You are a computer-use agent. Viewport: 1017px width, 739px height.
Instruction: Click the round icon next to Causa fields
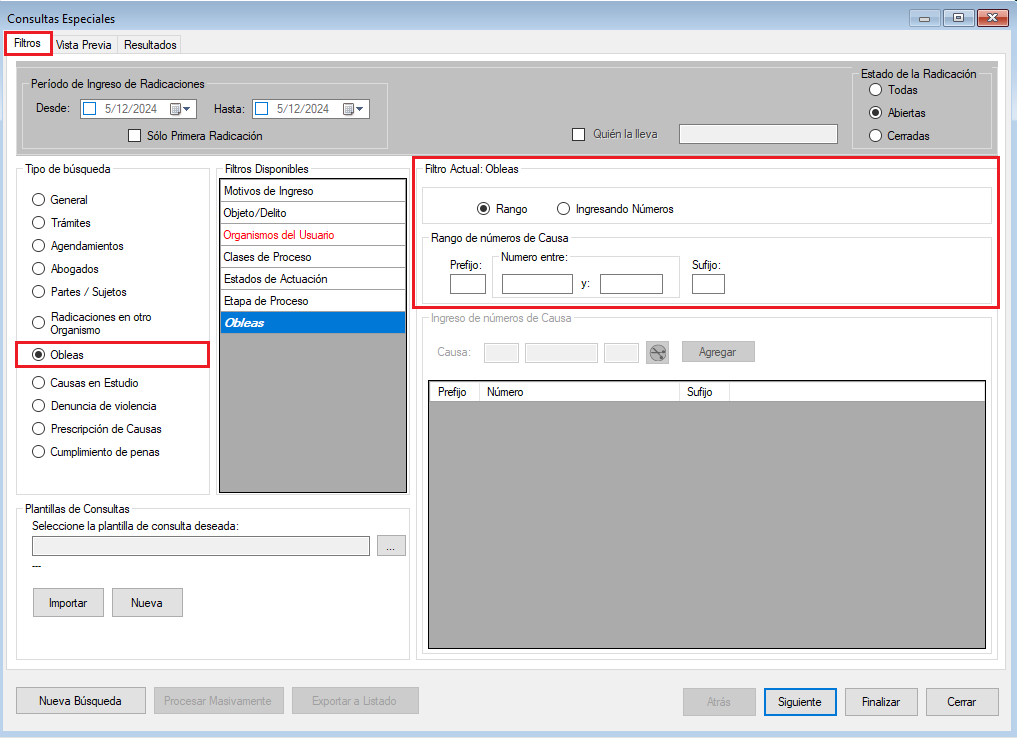click(x=657, y=352)
